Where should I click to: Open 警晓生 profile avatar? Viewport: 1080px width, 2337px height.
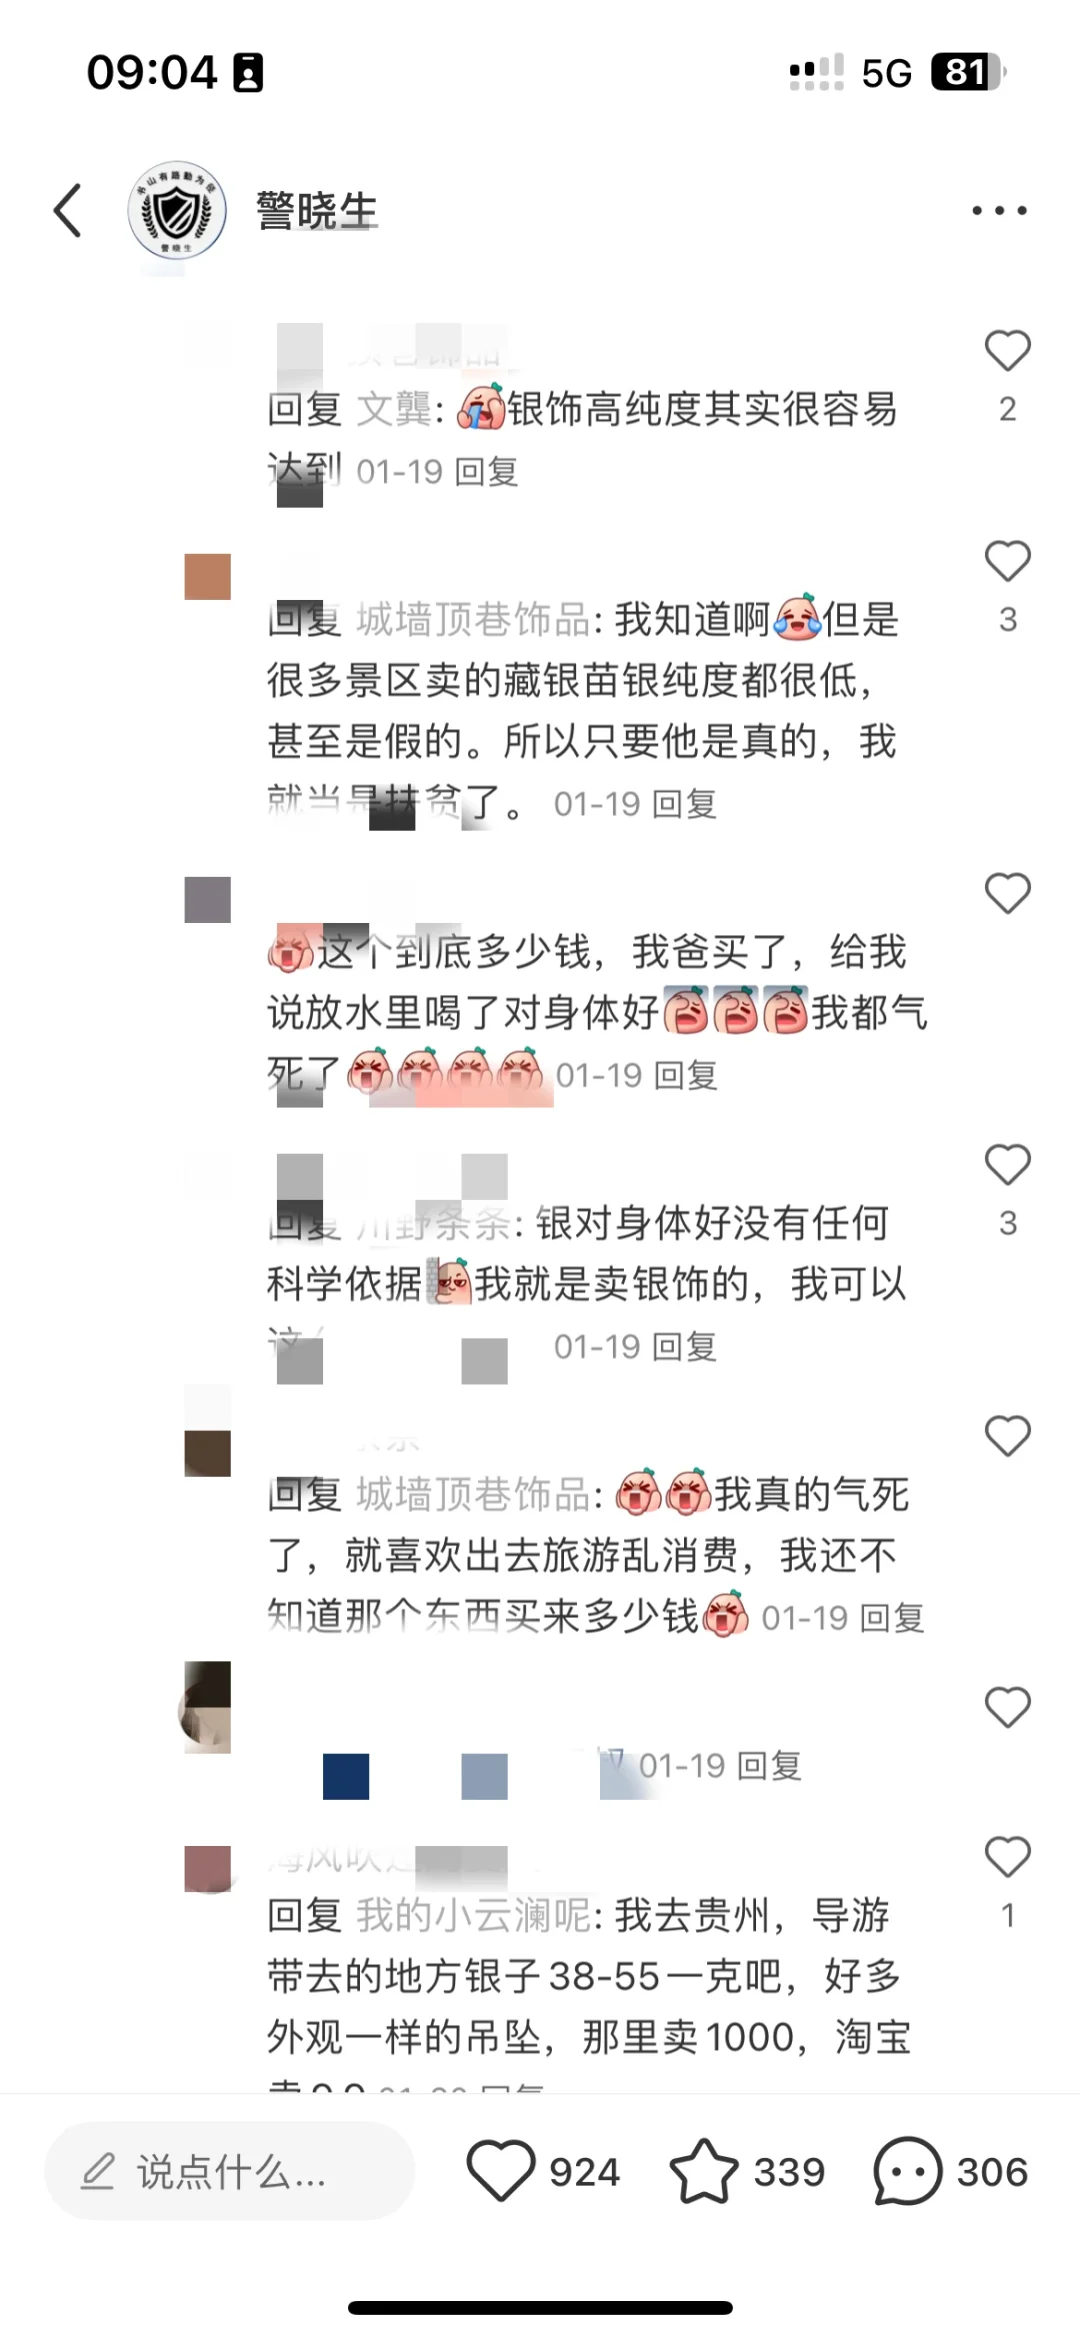tap(177, 211)
